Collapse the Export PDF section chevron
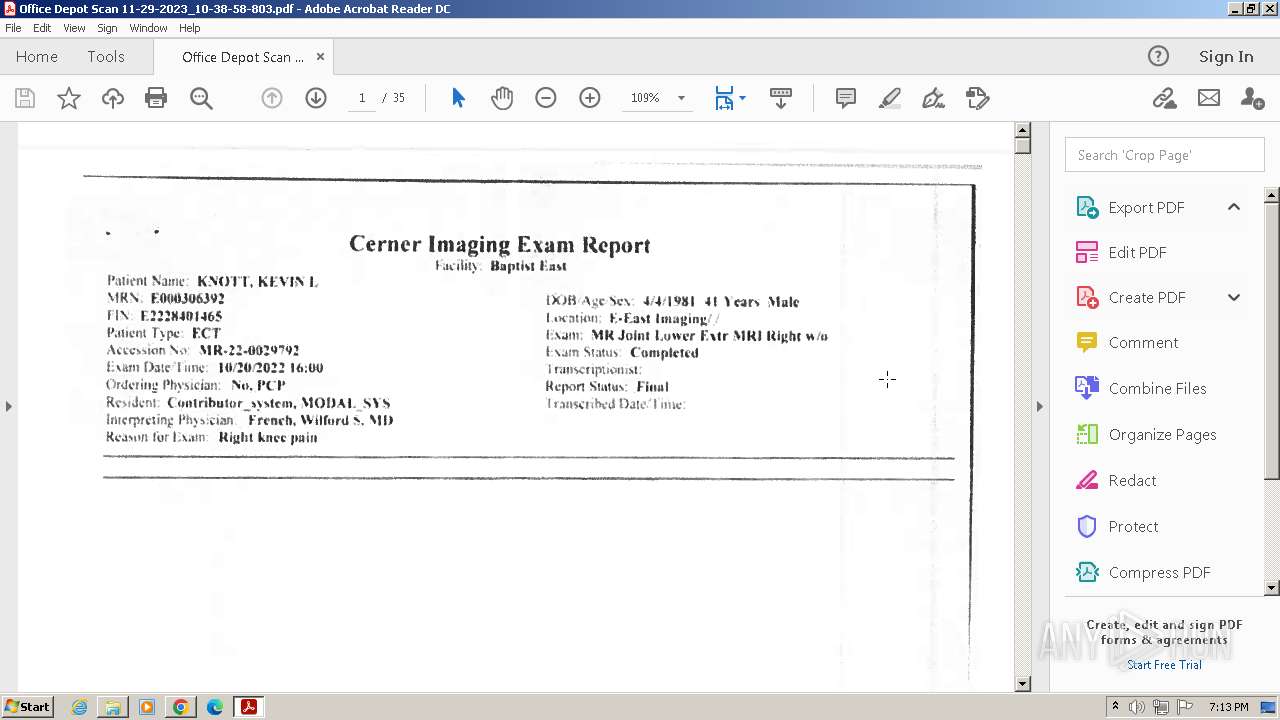Image resolution: width=1280 pixels, height=720 pixels. (1234, 207)
